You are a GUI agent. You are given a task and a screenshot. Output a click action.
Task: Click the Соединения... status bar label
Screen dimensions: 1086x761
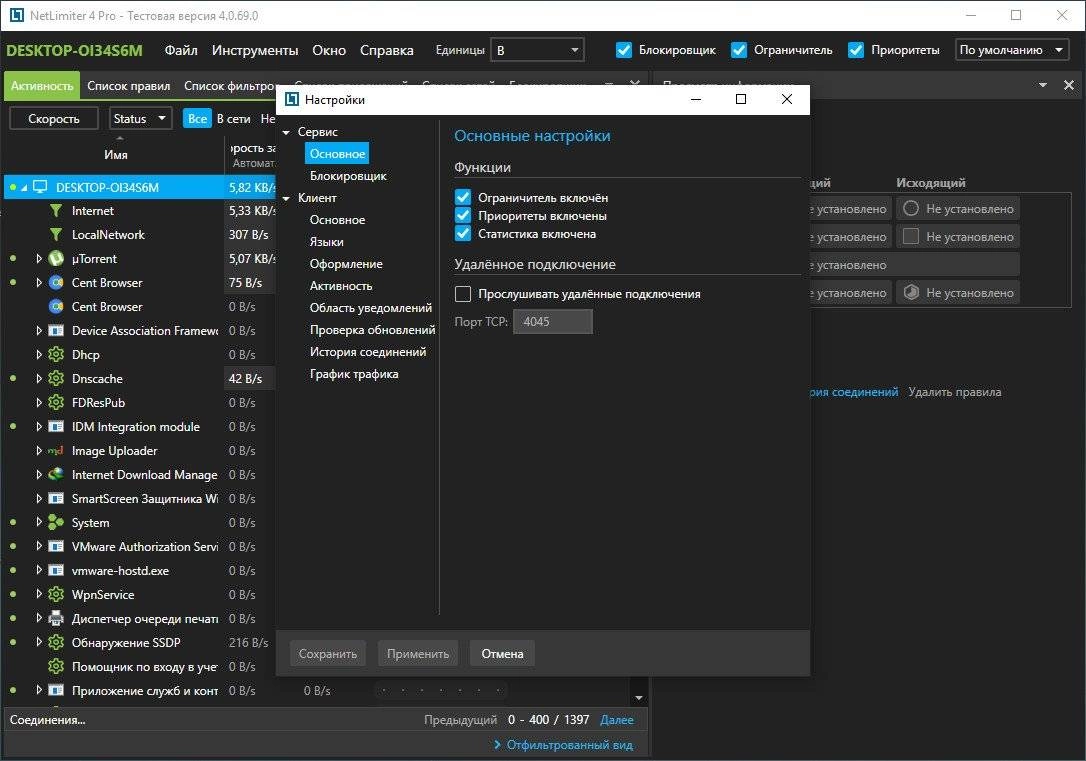pyautogui.click(x=47, y=719)
